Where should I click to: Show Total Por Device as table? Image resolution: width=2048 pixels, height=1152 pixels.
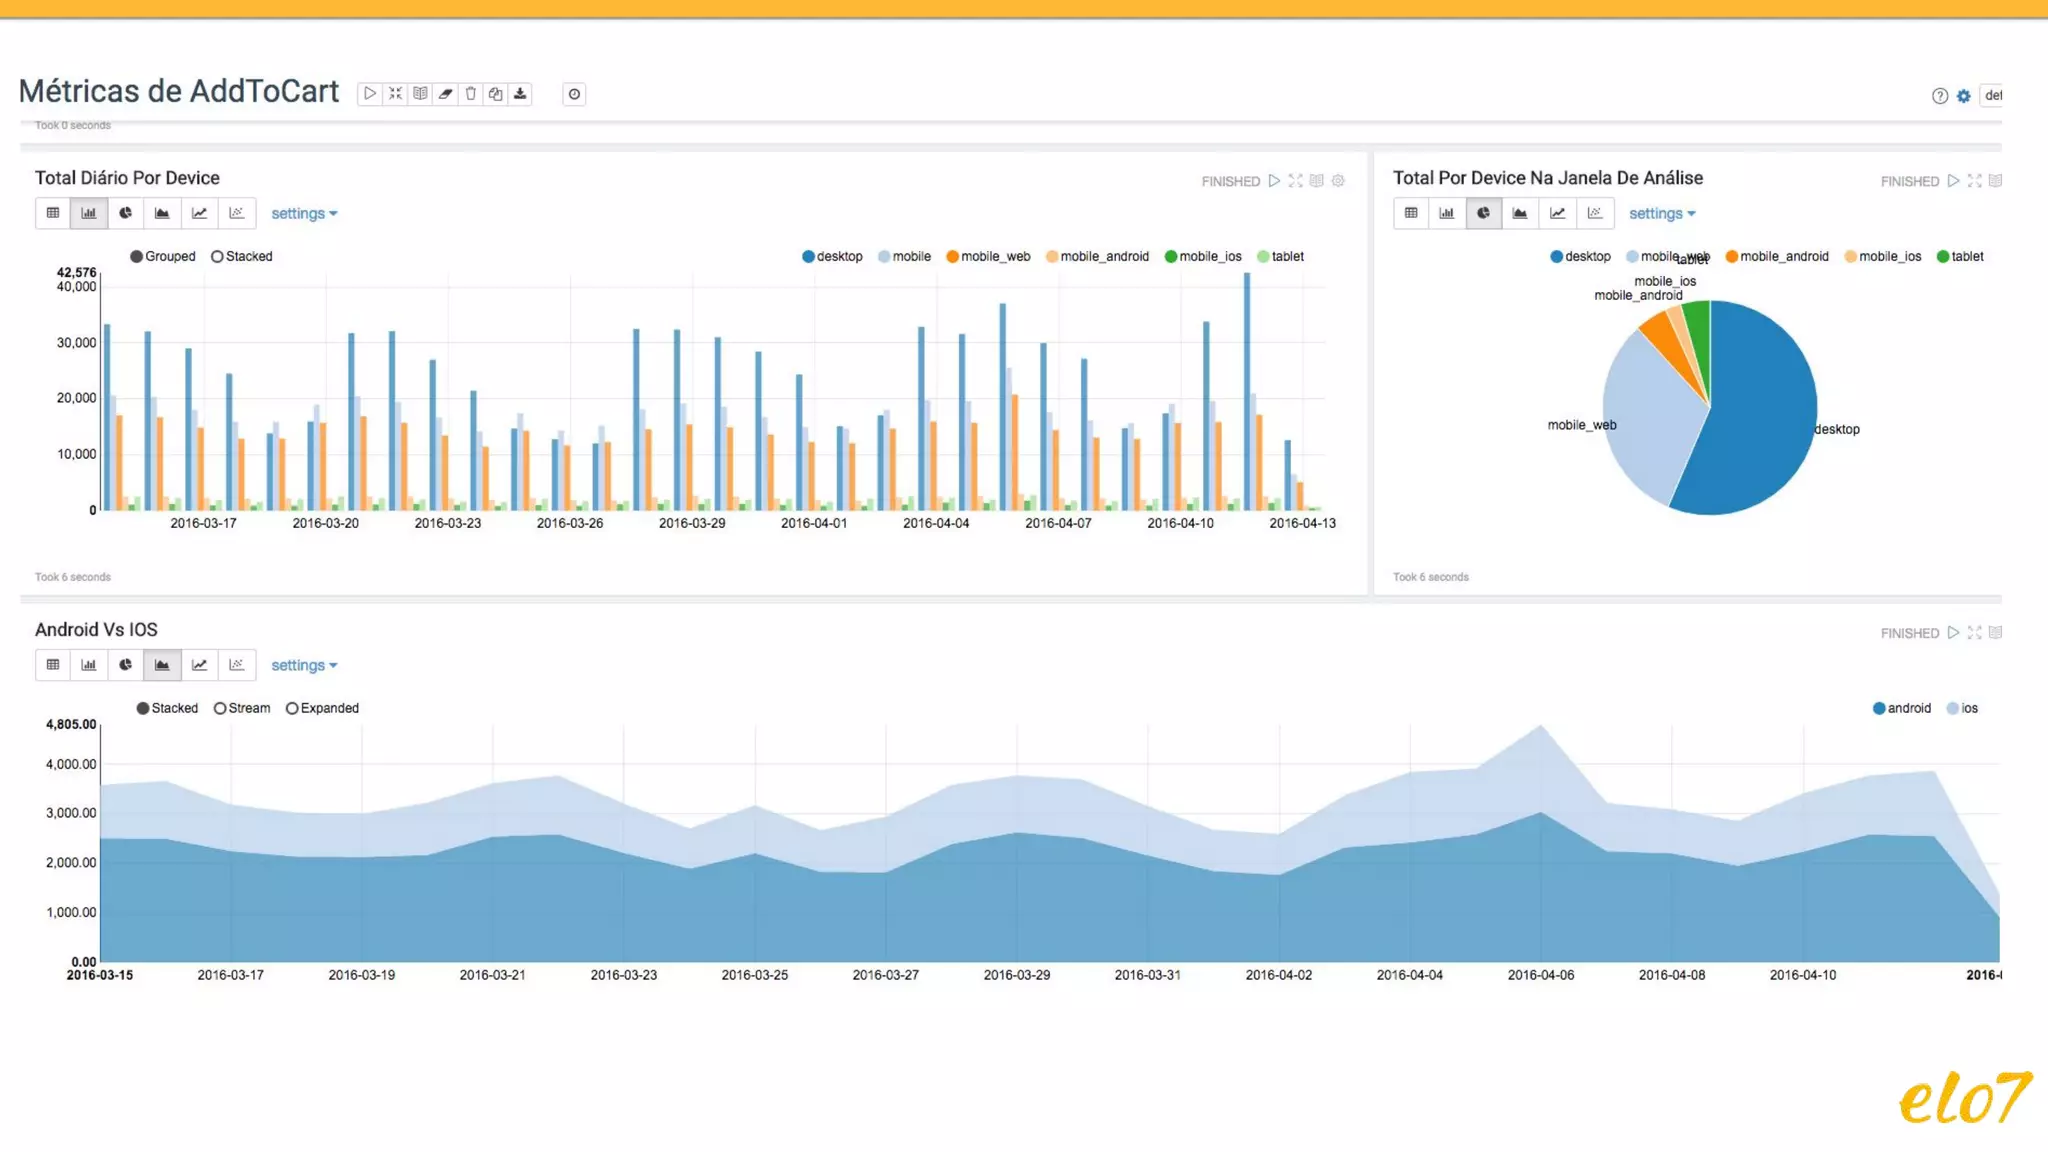[1411, 213]
